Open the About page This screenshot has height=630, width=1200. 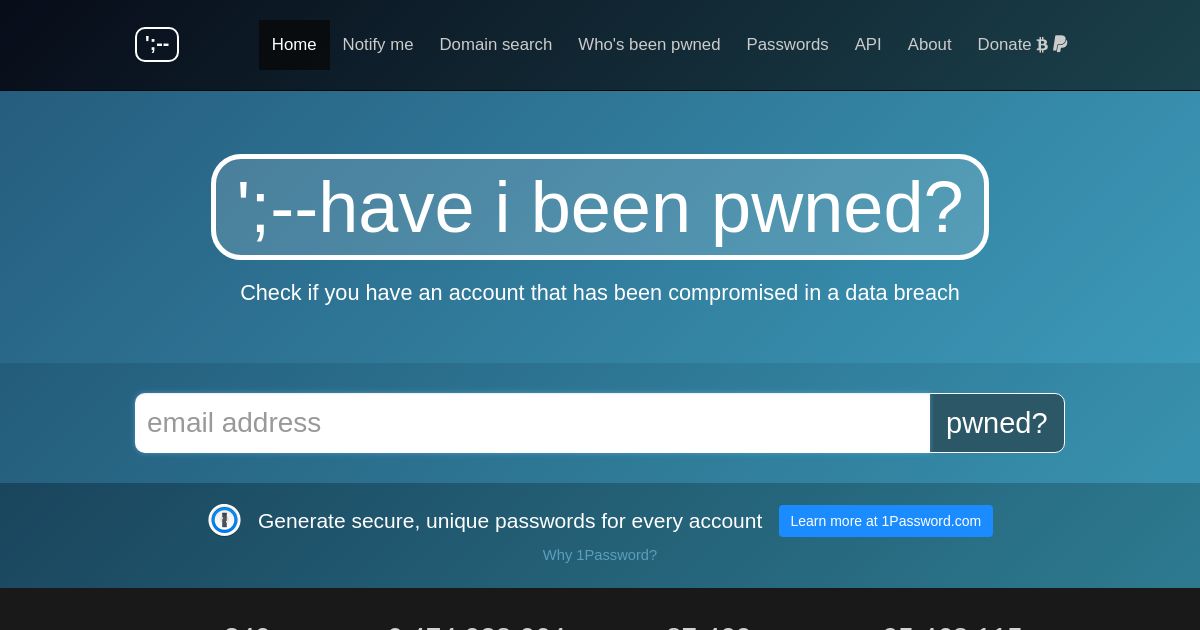[x=929, y=45]
